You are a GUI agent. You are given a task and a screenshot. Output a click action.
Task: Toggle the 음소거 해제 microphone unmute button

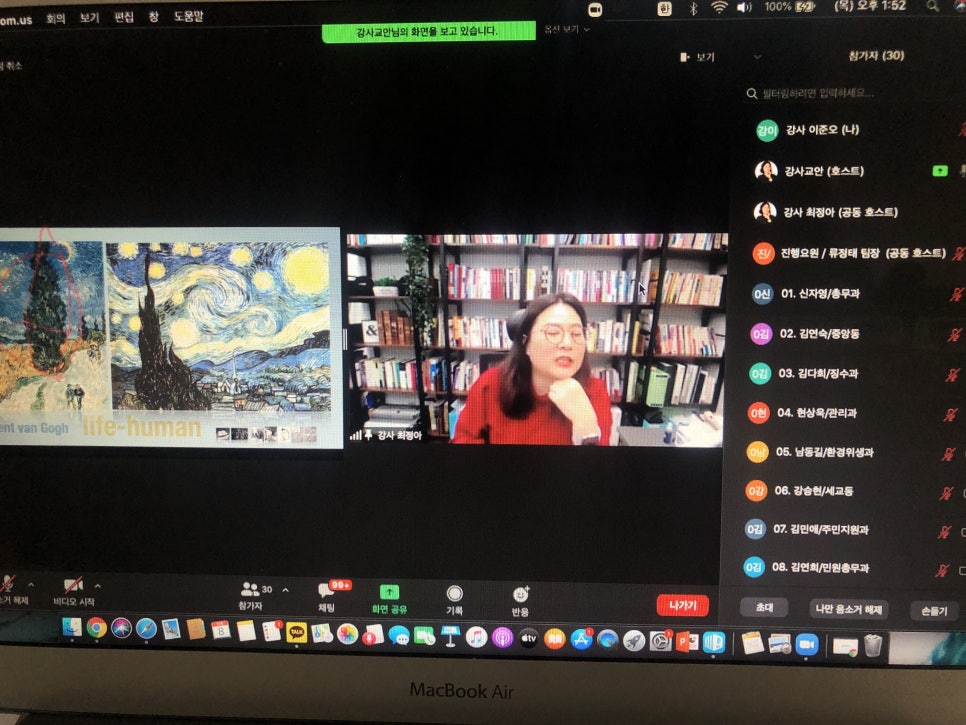pos(11,589)
